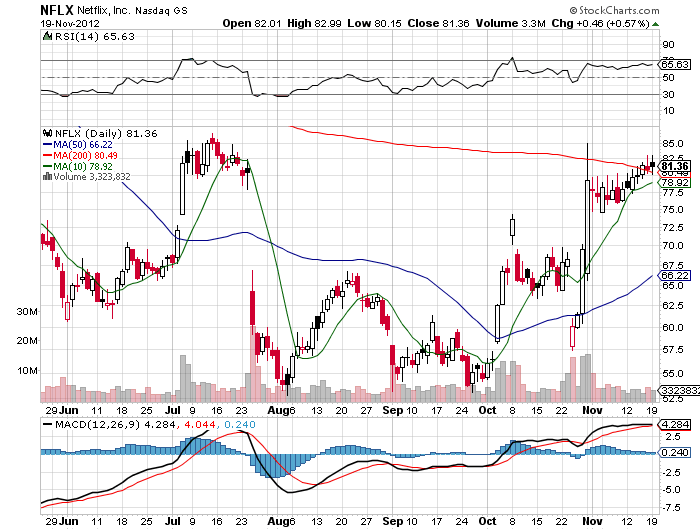700x530 pixels.
Task: Click the 'Close 81.36' header value
Action: 438,23
